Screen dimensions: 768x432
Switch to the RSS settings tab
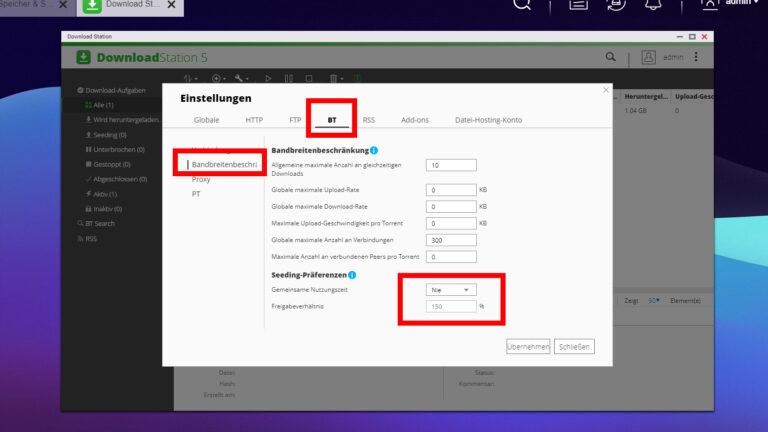[x=369, y=120]
